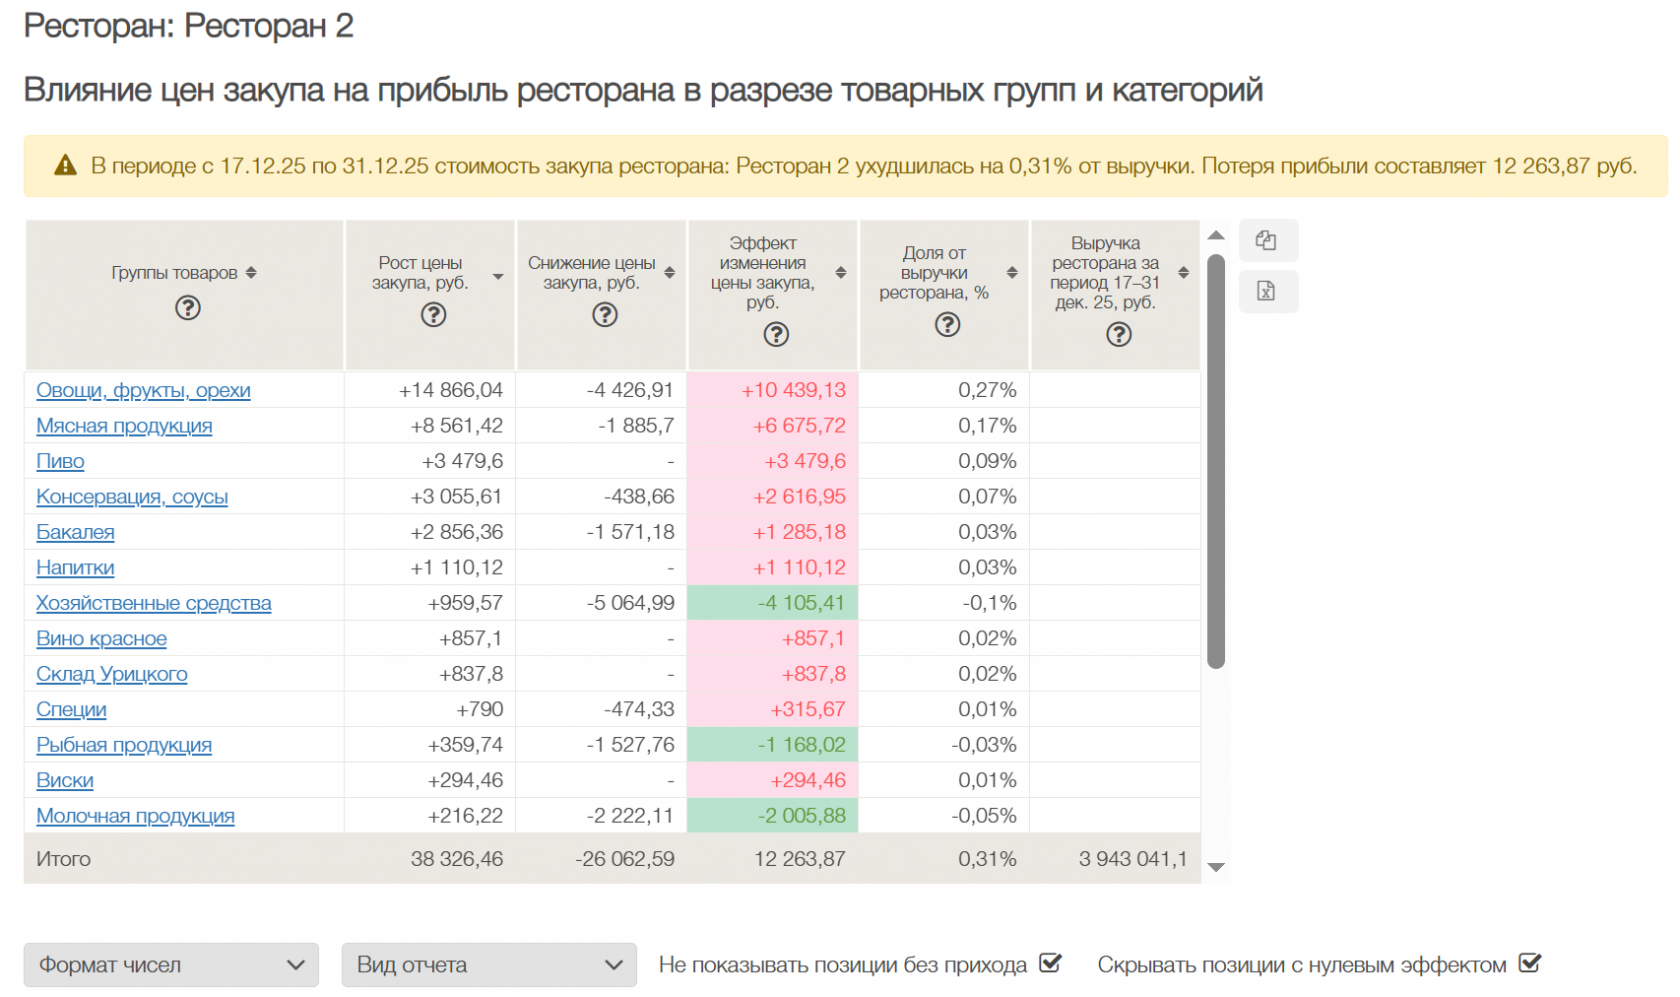Toggle Не показывать позиции без прихода checkbox
This screenshot has height=997, width=1680.
tap(1050, 964)
